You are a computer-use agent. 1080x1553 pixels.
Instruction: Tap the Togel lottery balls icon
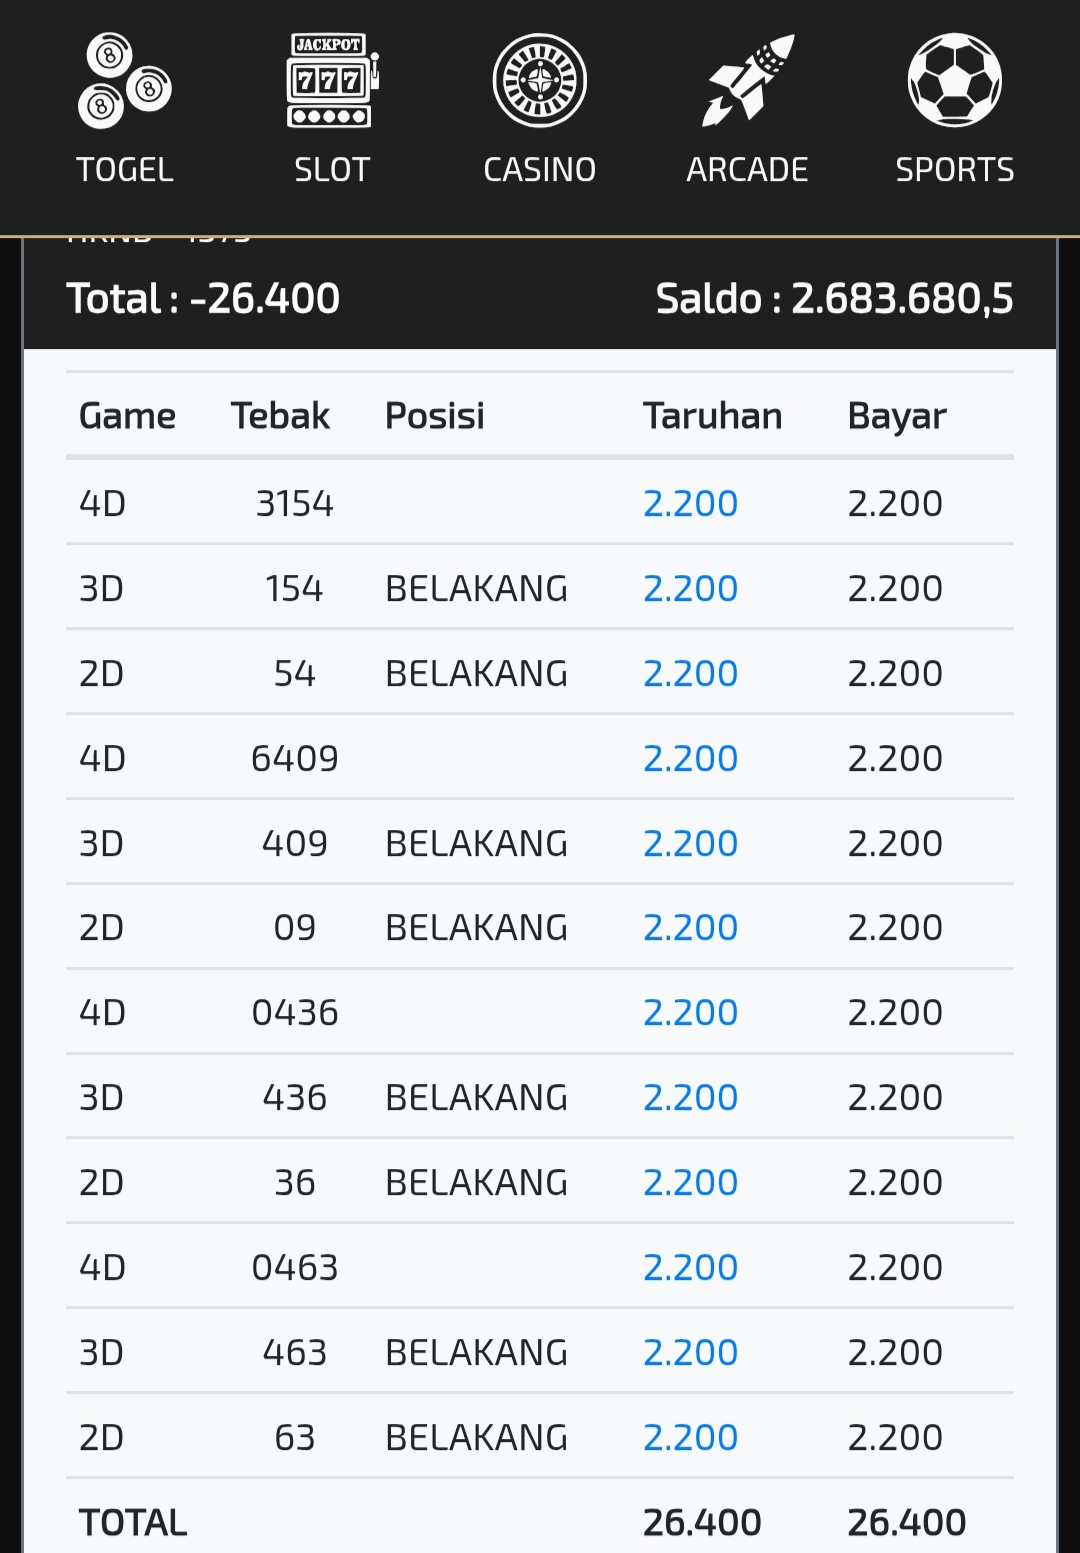click(125, 81)
